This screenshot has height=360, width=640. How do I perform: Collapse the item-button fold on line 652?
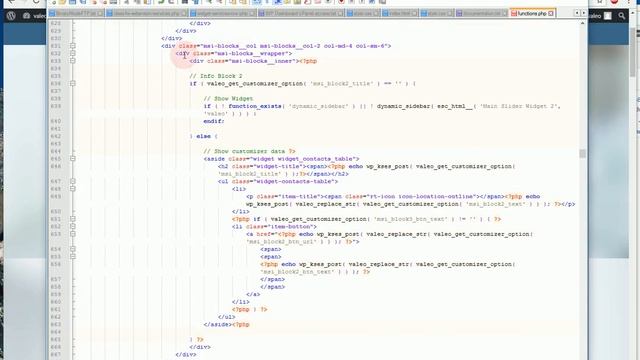[73, 227]
